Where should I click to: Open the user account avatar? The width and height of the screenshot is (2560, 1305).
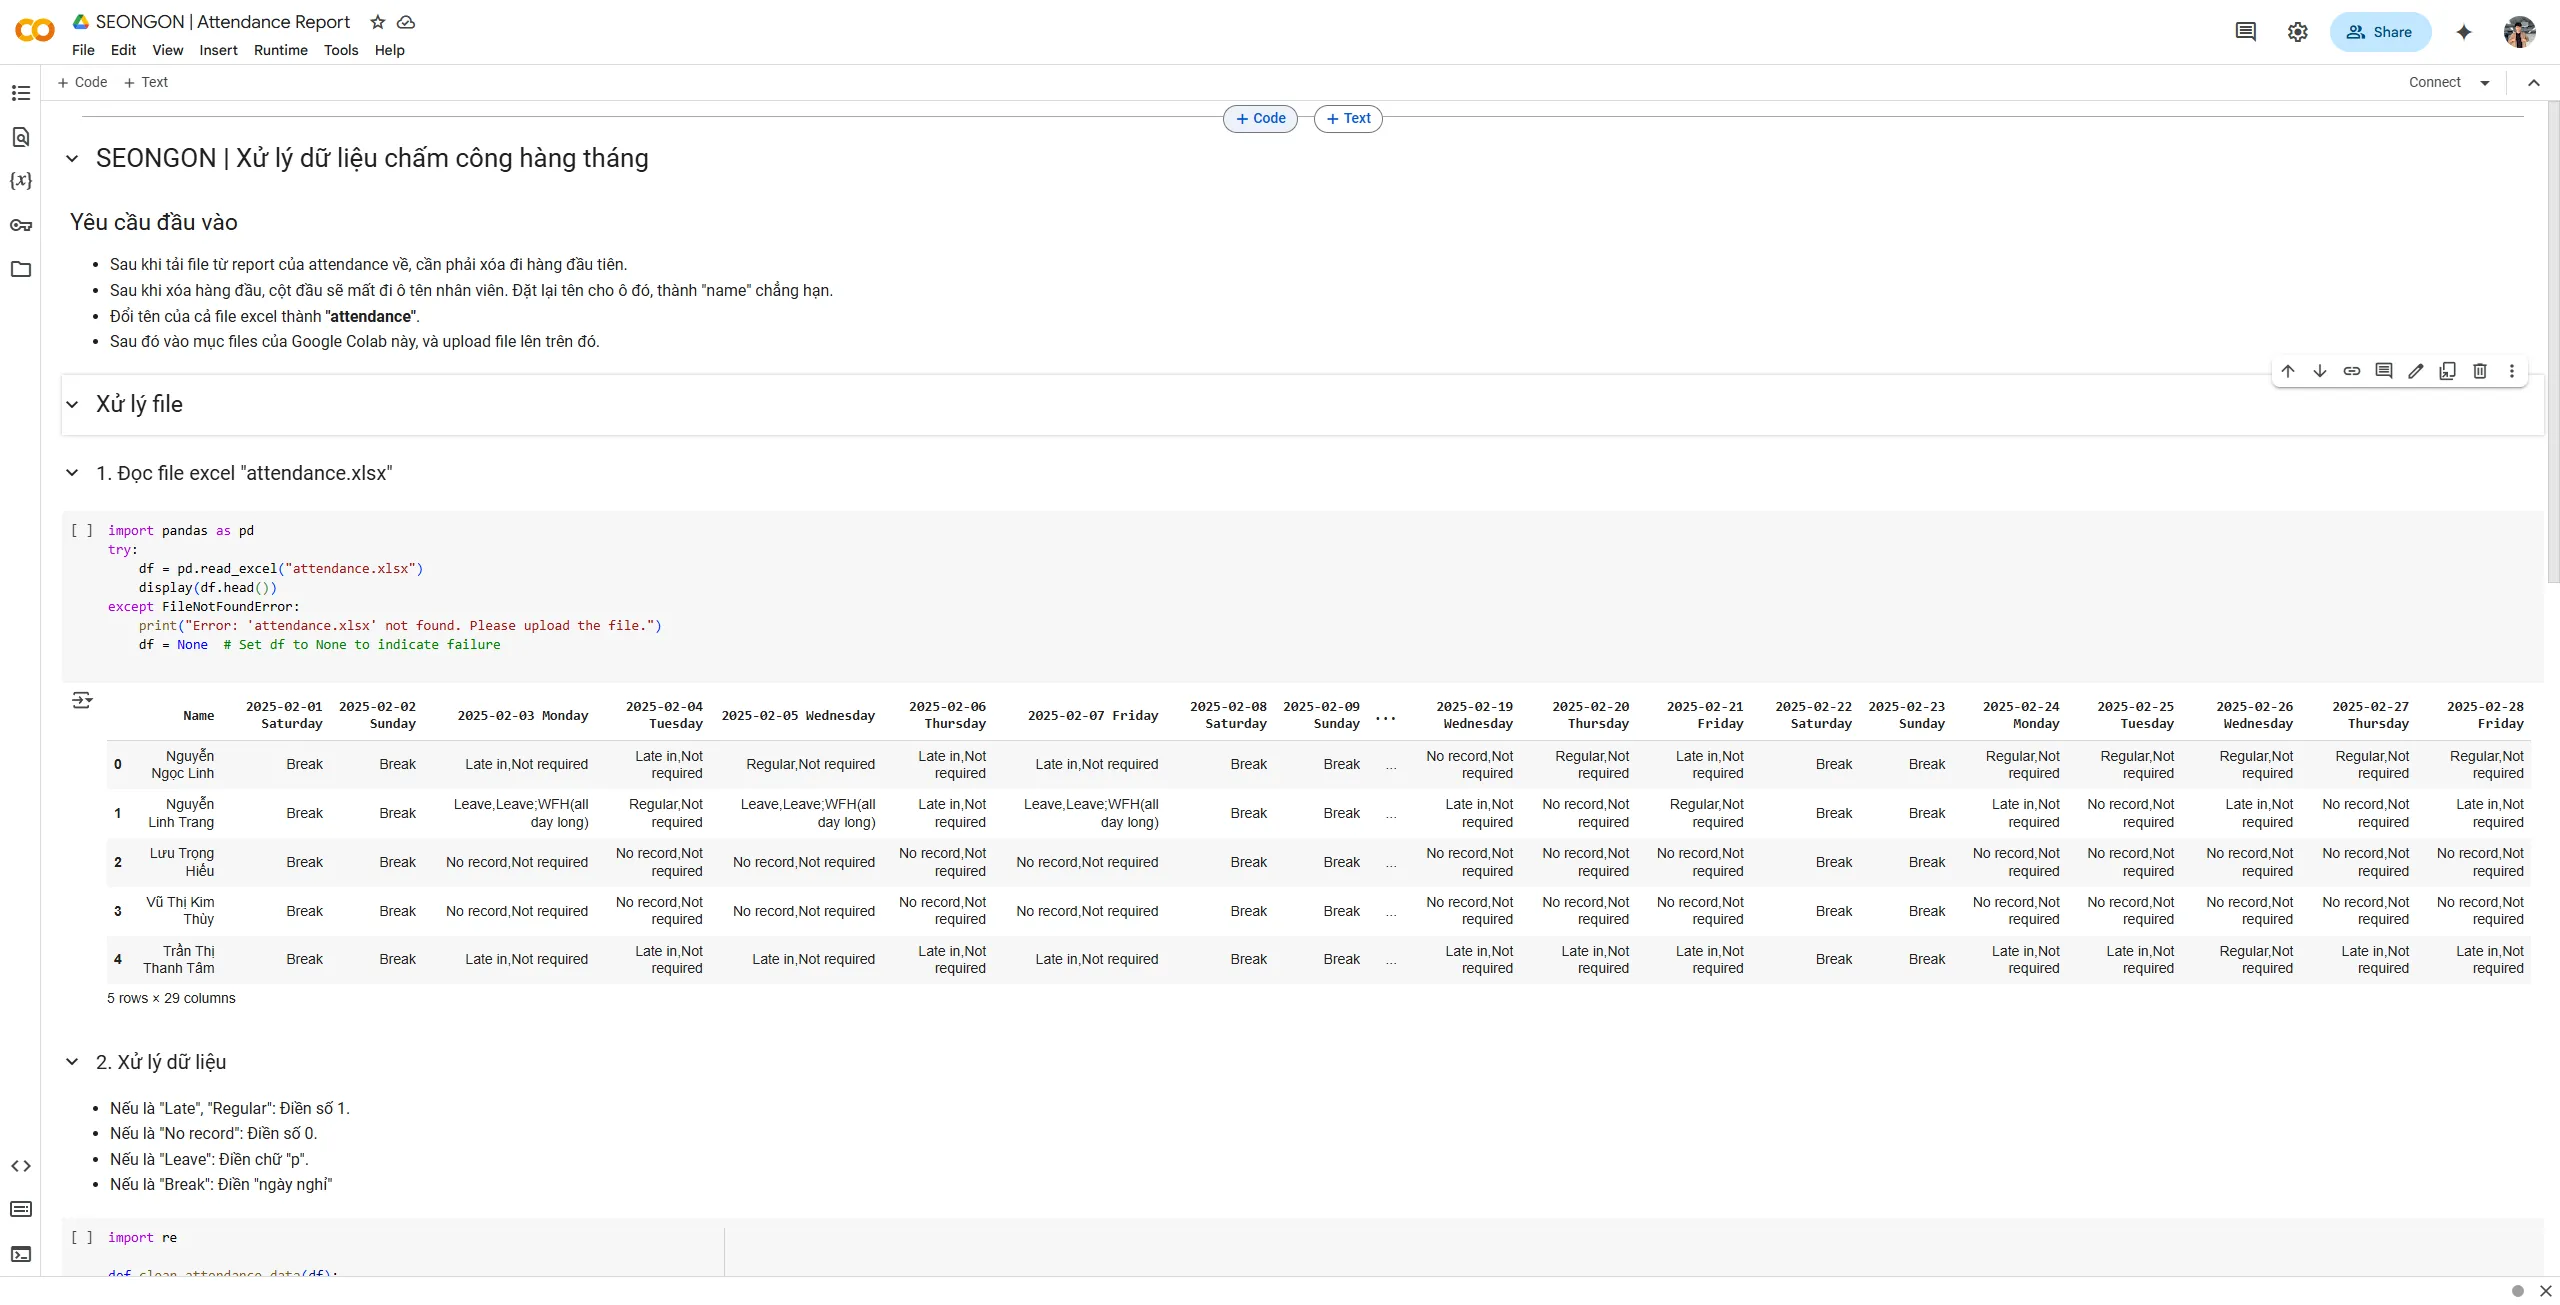click(x=2520, y=32)
